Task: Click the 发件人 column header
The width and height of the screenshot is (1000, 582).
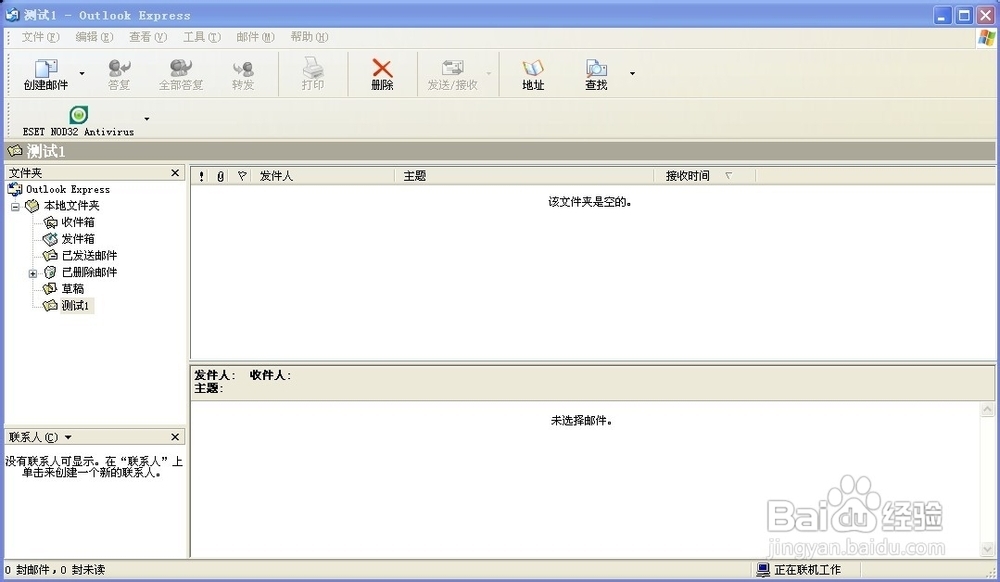Action: (x=275, y=175)
